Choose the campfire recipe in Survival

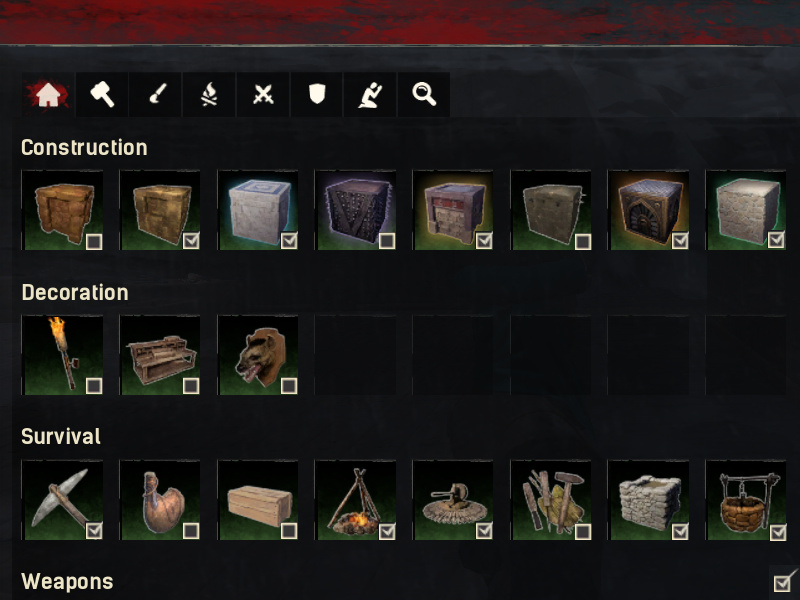[356, 500]
